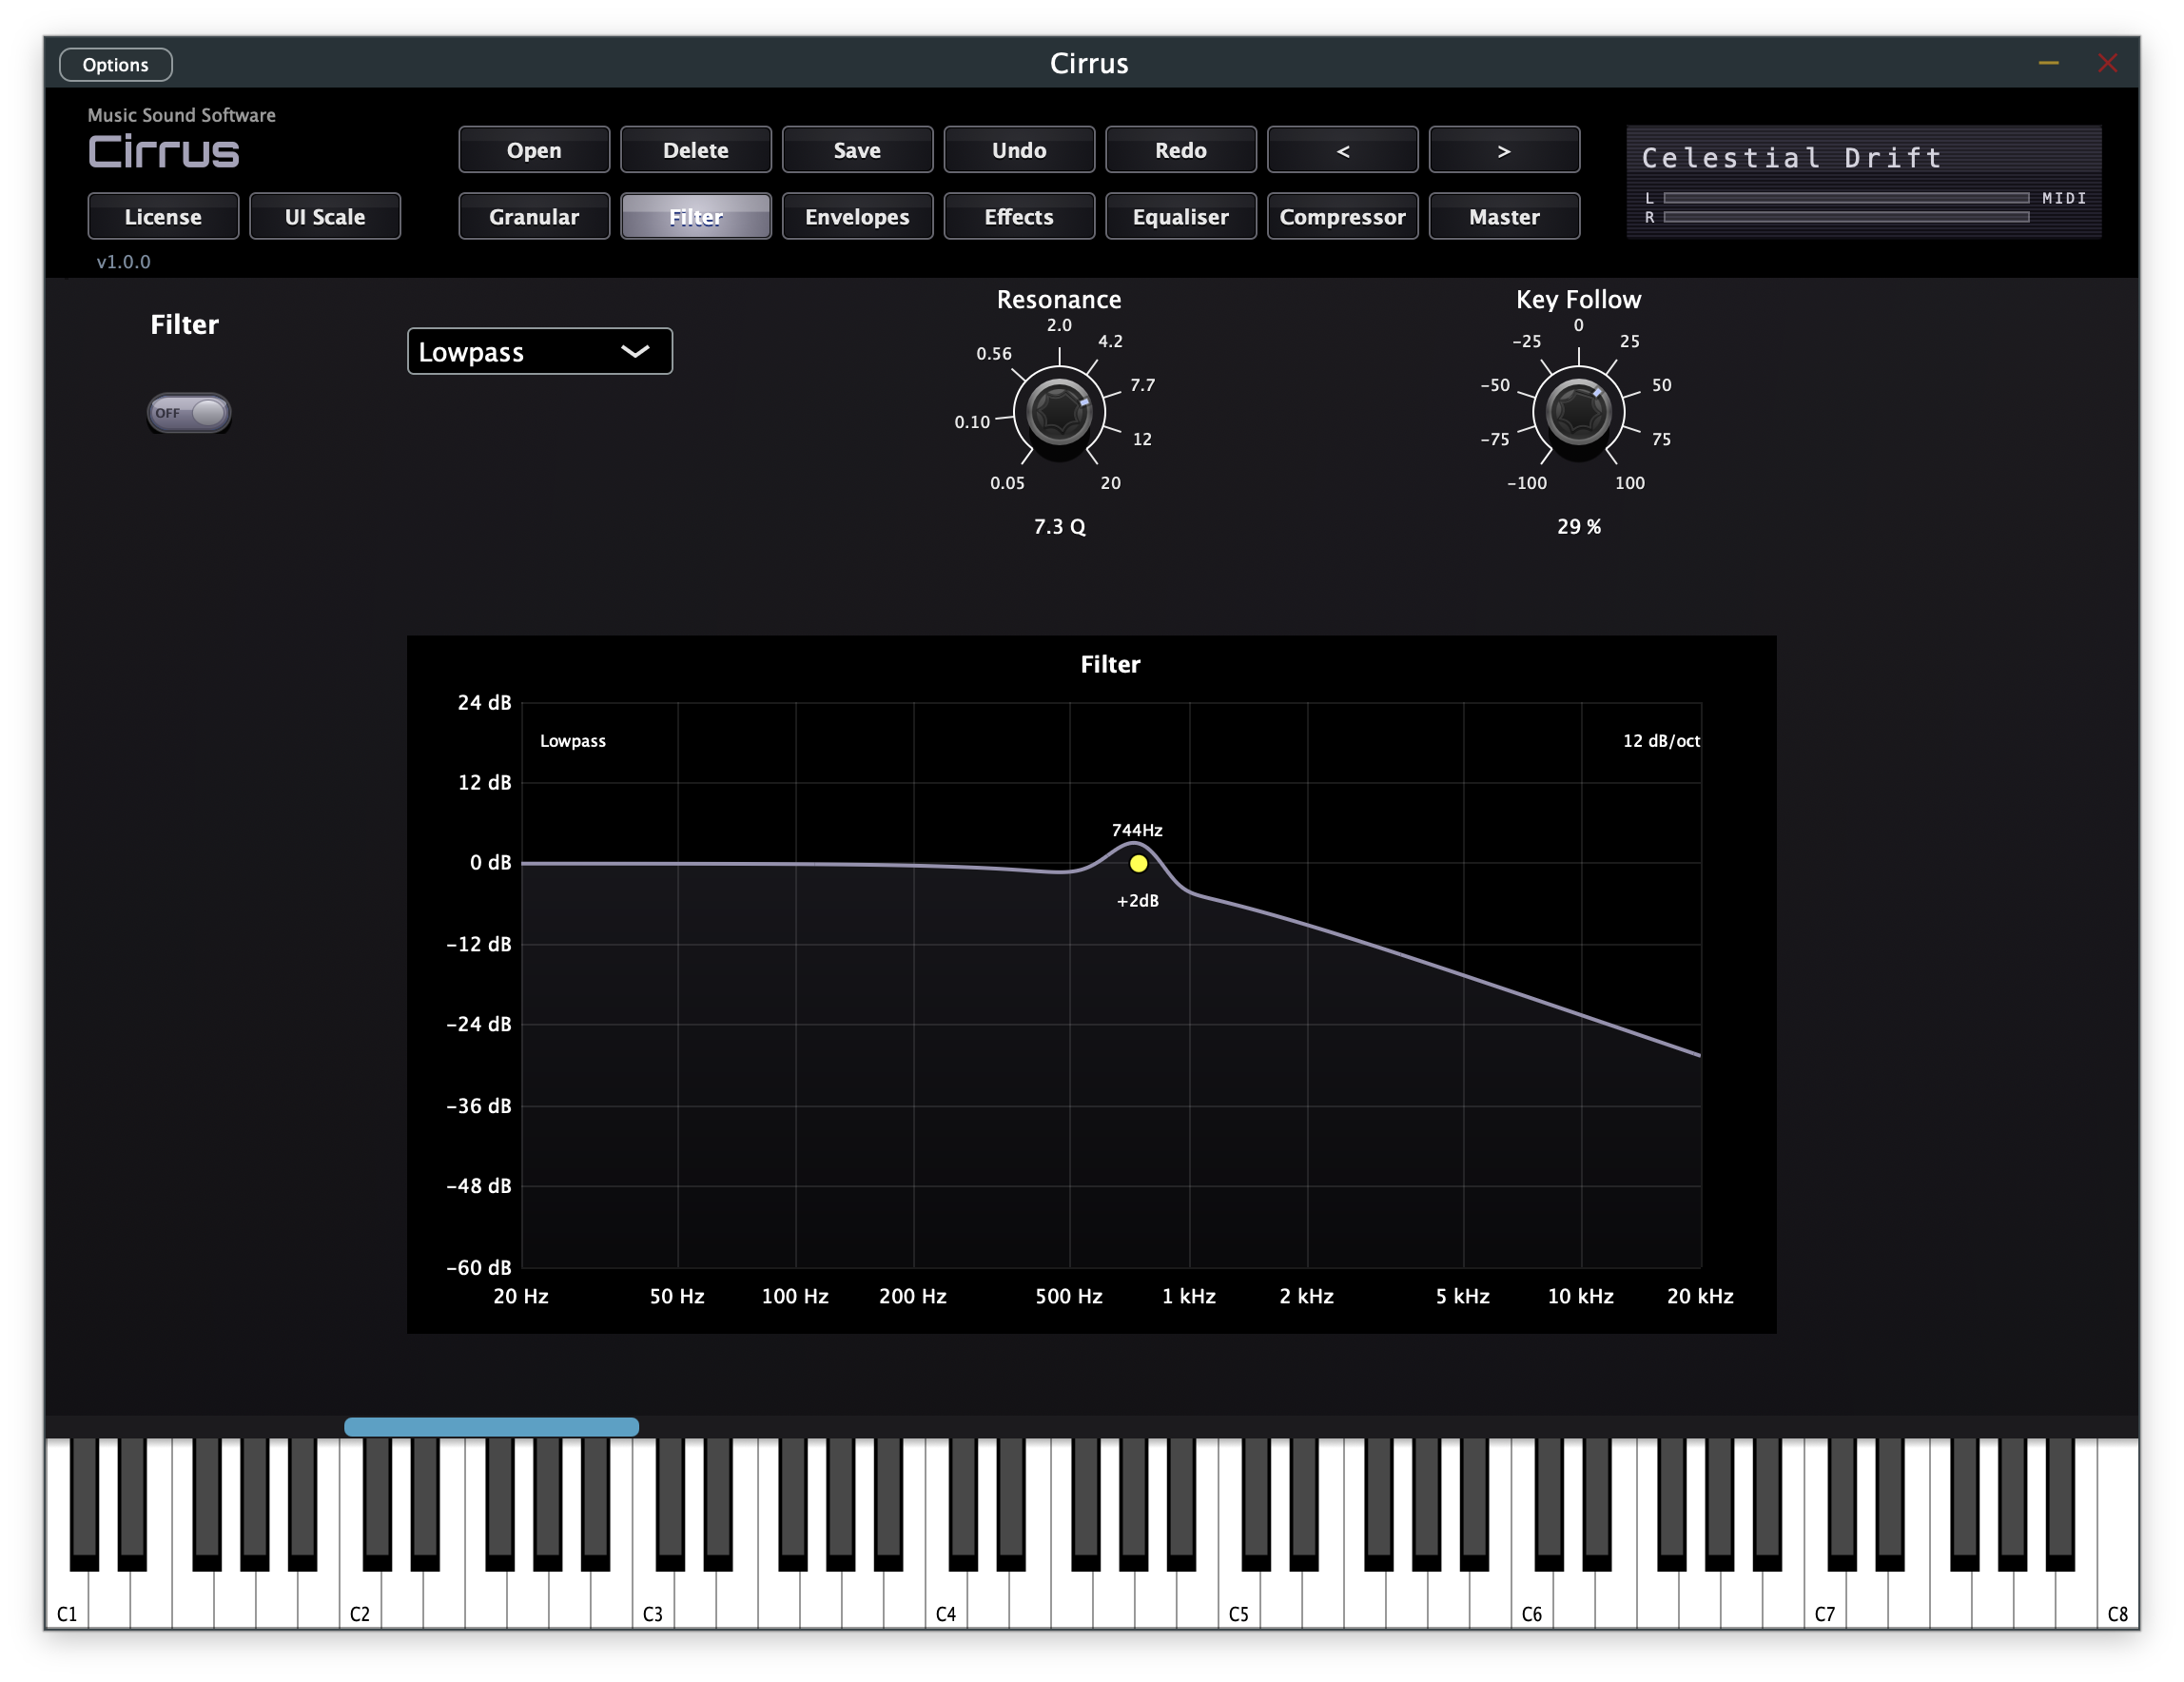Go to the next preset
The width and height of the screenshot is (2184, 1682).
(1505, 149)
